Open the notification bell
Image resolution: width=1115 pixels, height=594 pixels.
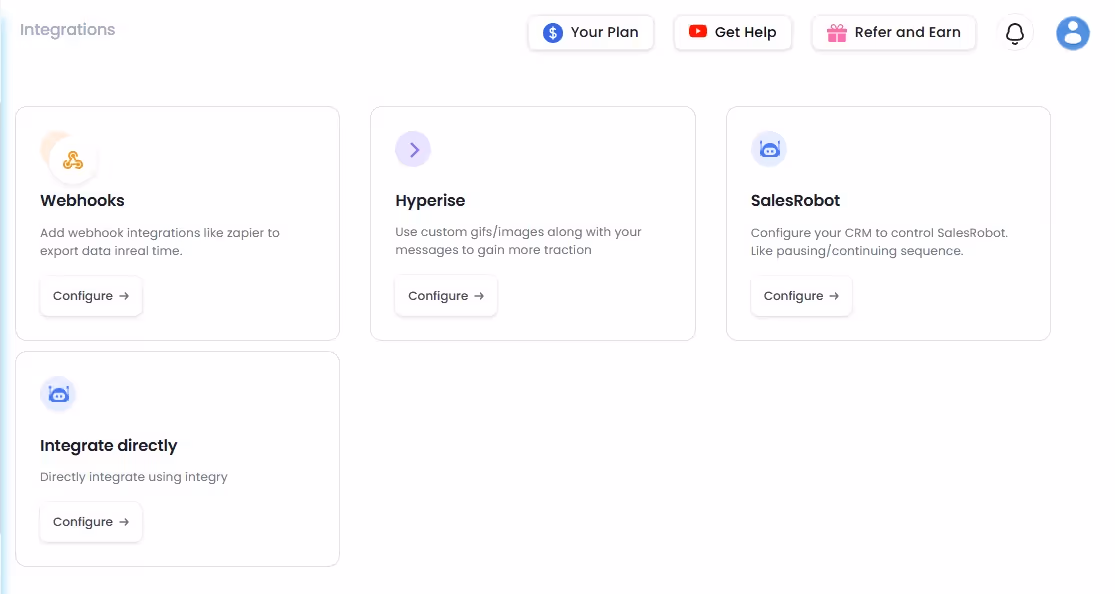[x=1014, y=33]
